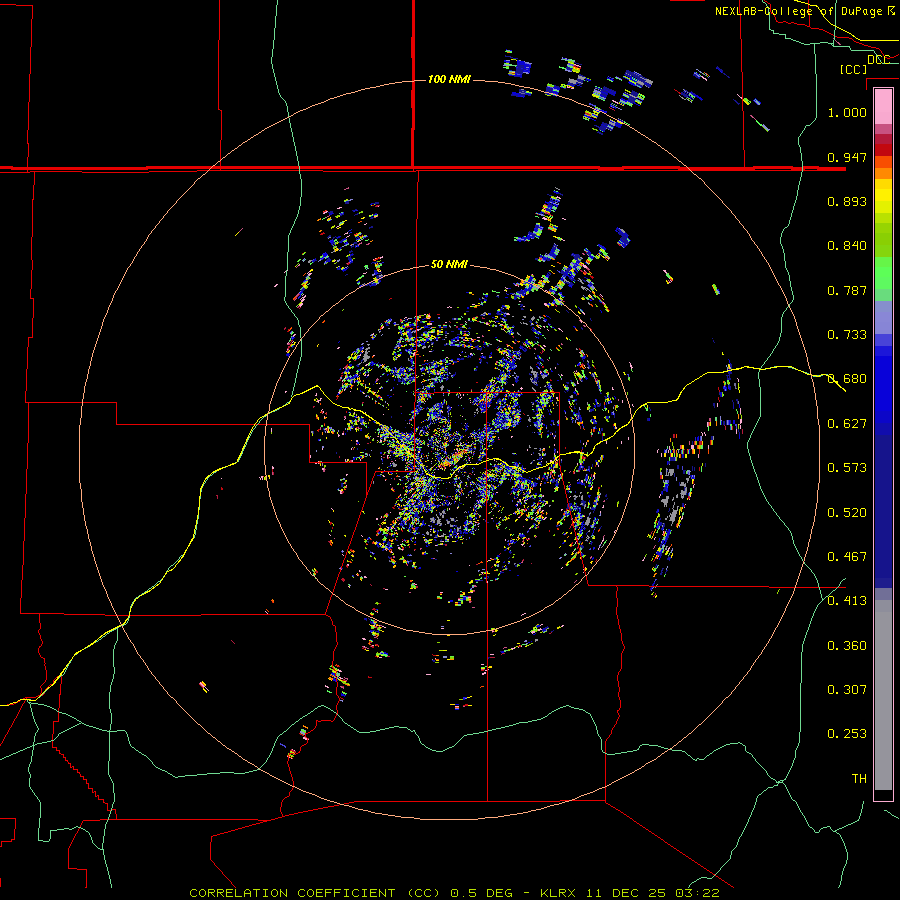This screenshot has width=900, height=900.
Task: Click the 0.787 colorbar value
Action: click(847, 290)
